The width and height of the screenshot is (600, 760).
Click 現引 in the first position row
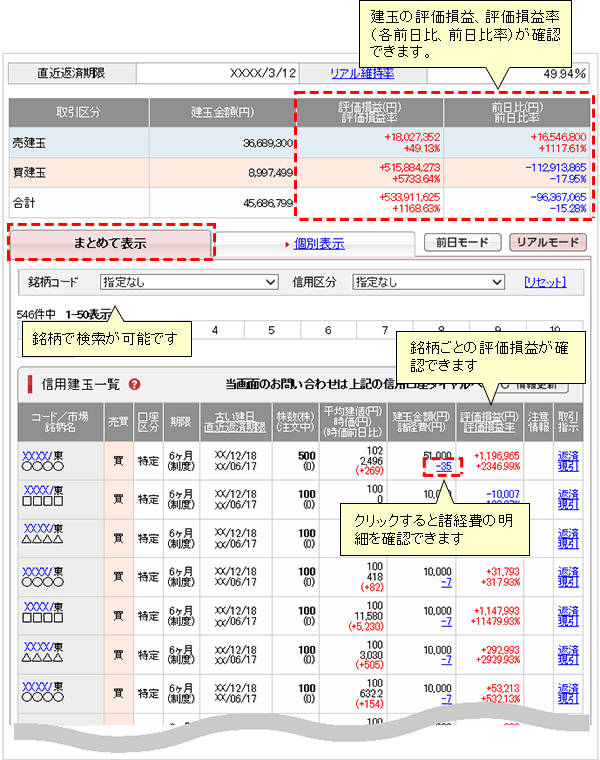tap(568, 466)
